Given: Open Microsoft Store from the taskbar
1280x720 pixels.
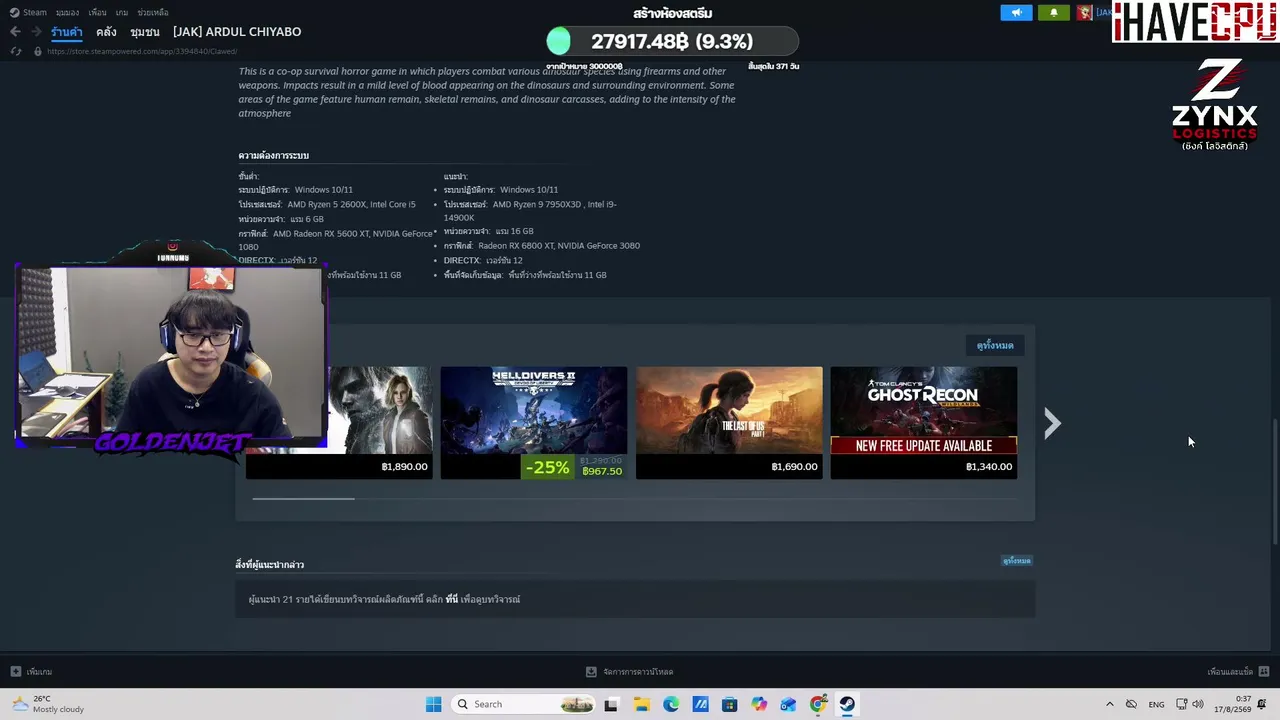Looking at the screenshot, I should [x=729, y=704].
